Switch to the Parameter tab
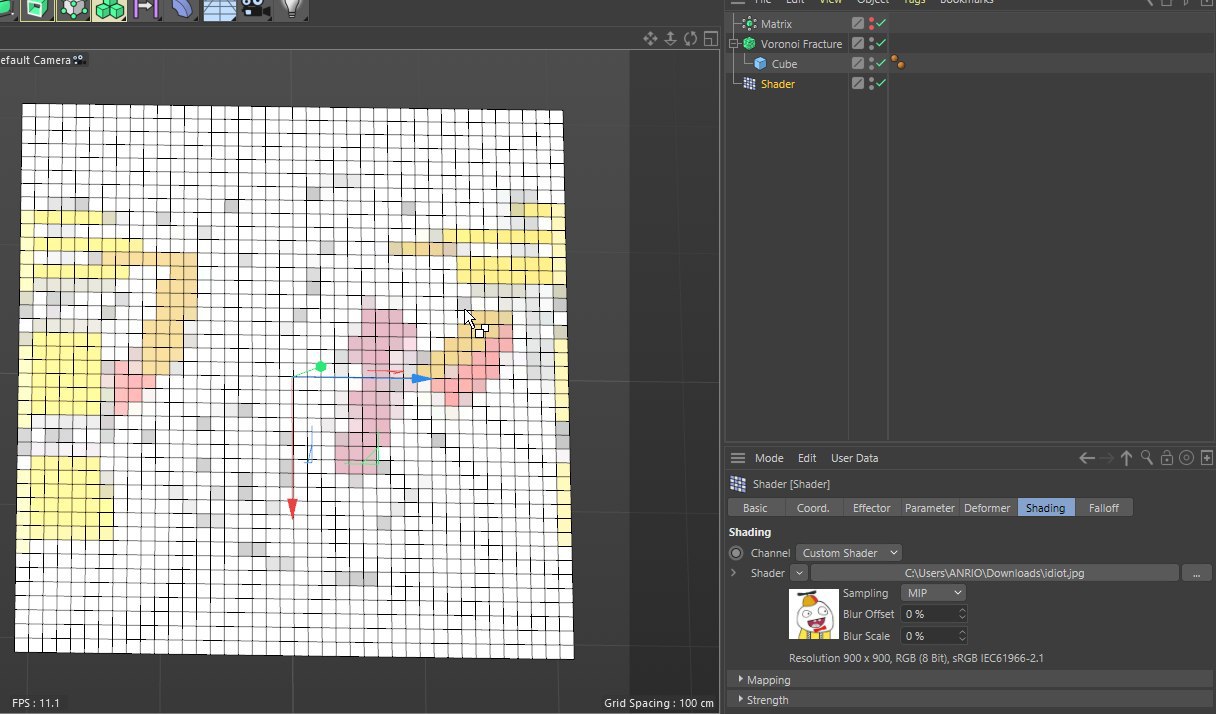This screenshot has height=714, width=1216. pos(930,508)
